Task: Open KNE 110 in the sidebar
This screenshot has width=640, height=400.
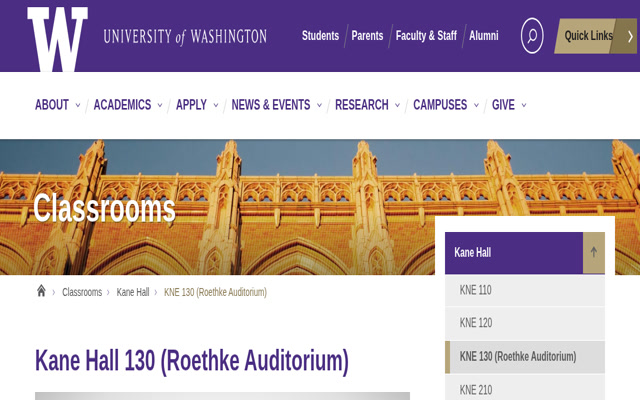Action: (x=525, y=290)
